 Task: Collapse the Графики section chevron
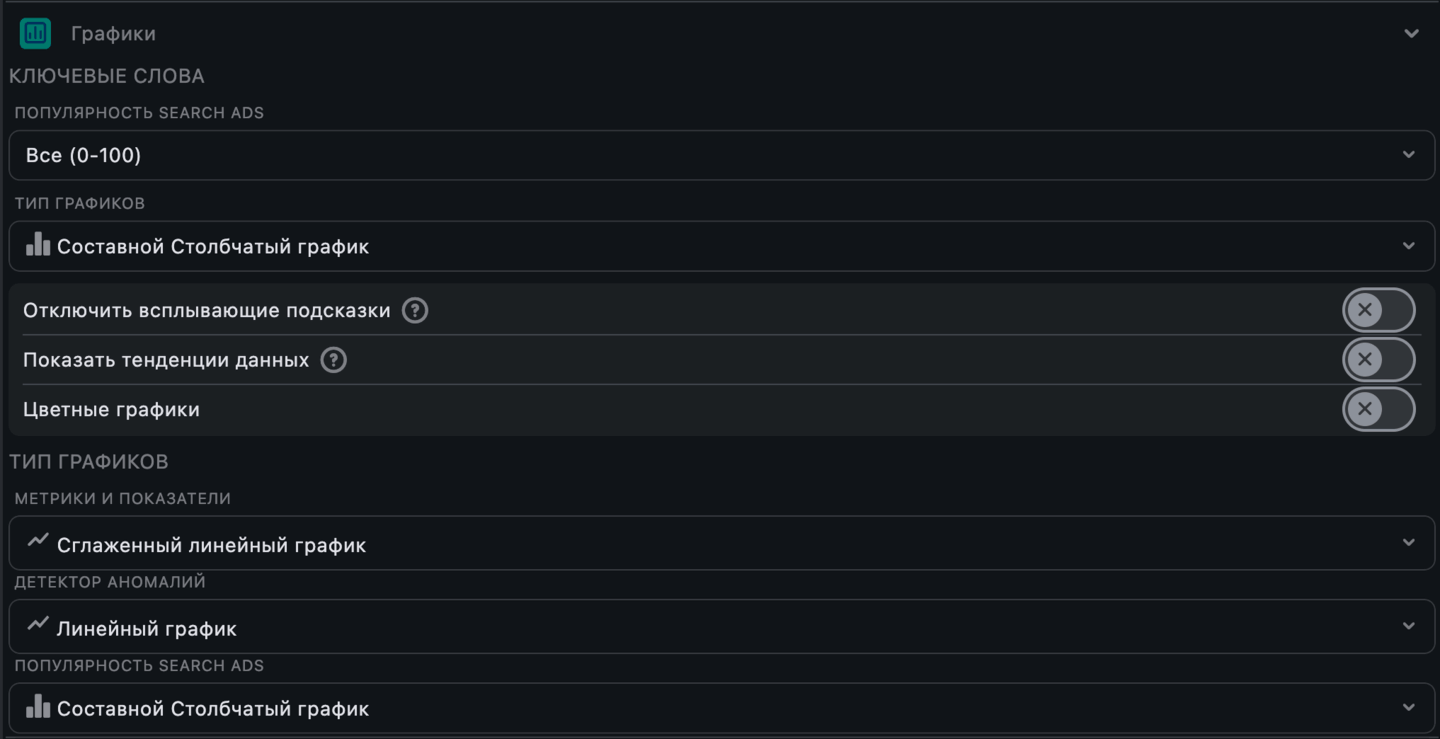(1411, 34)
